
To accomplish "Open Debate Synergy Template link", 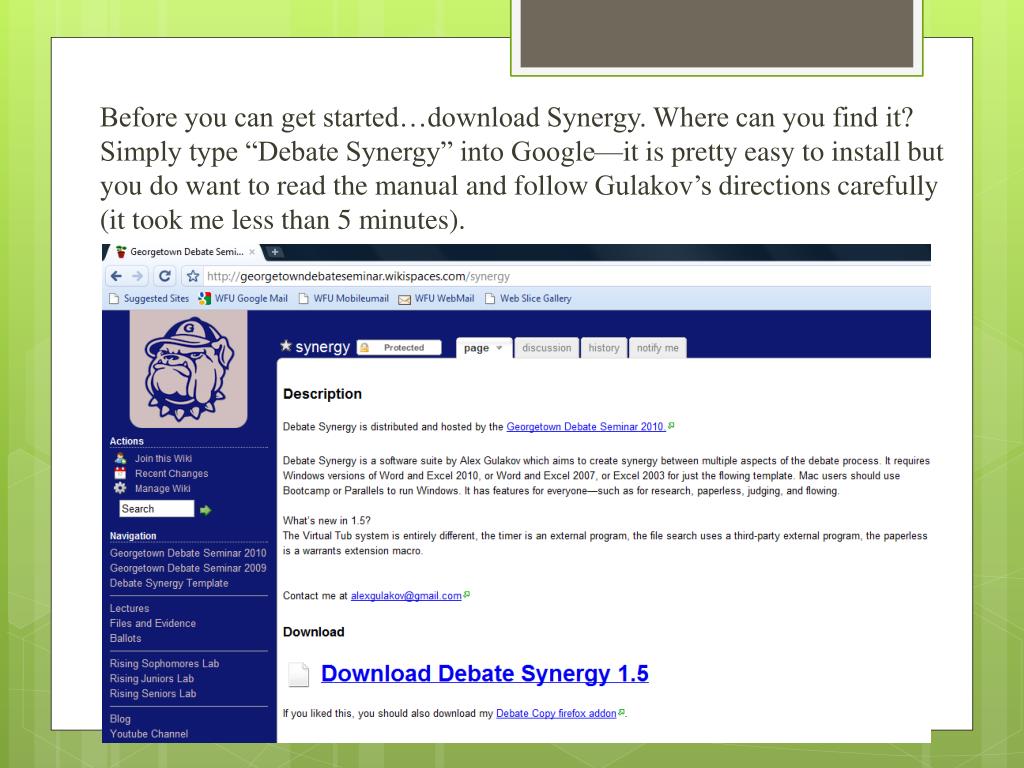I will (x=169, y=583).
